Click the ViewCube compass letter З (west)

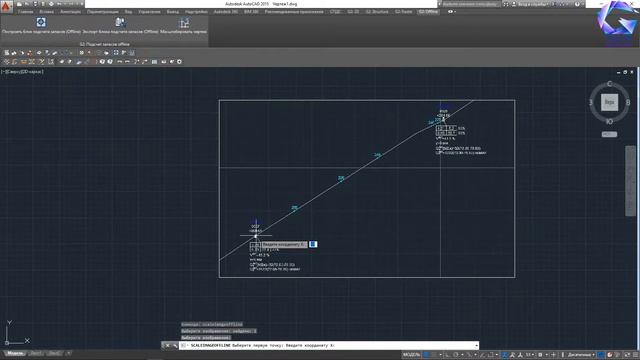[591, 102]
